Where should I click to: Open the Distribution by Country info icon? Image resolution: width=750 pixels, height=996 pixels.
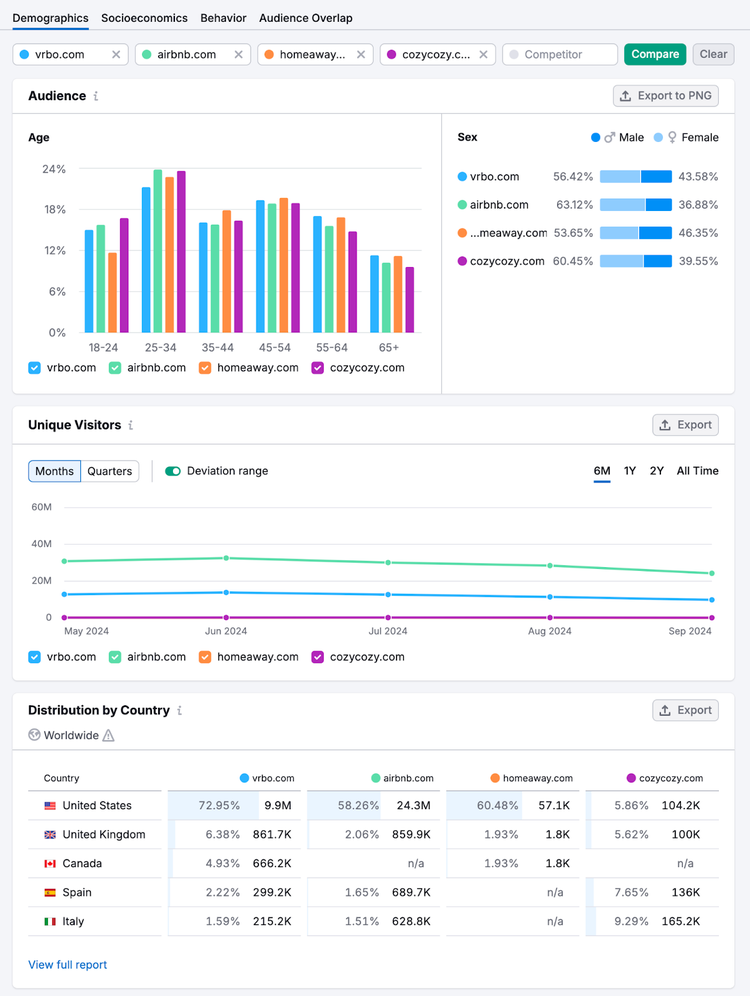click(180, 710)
